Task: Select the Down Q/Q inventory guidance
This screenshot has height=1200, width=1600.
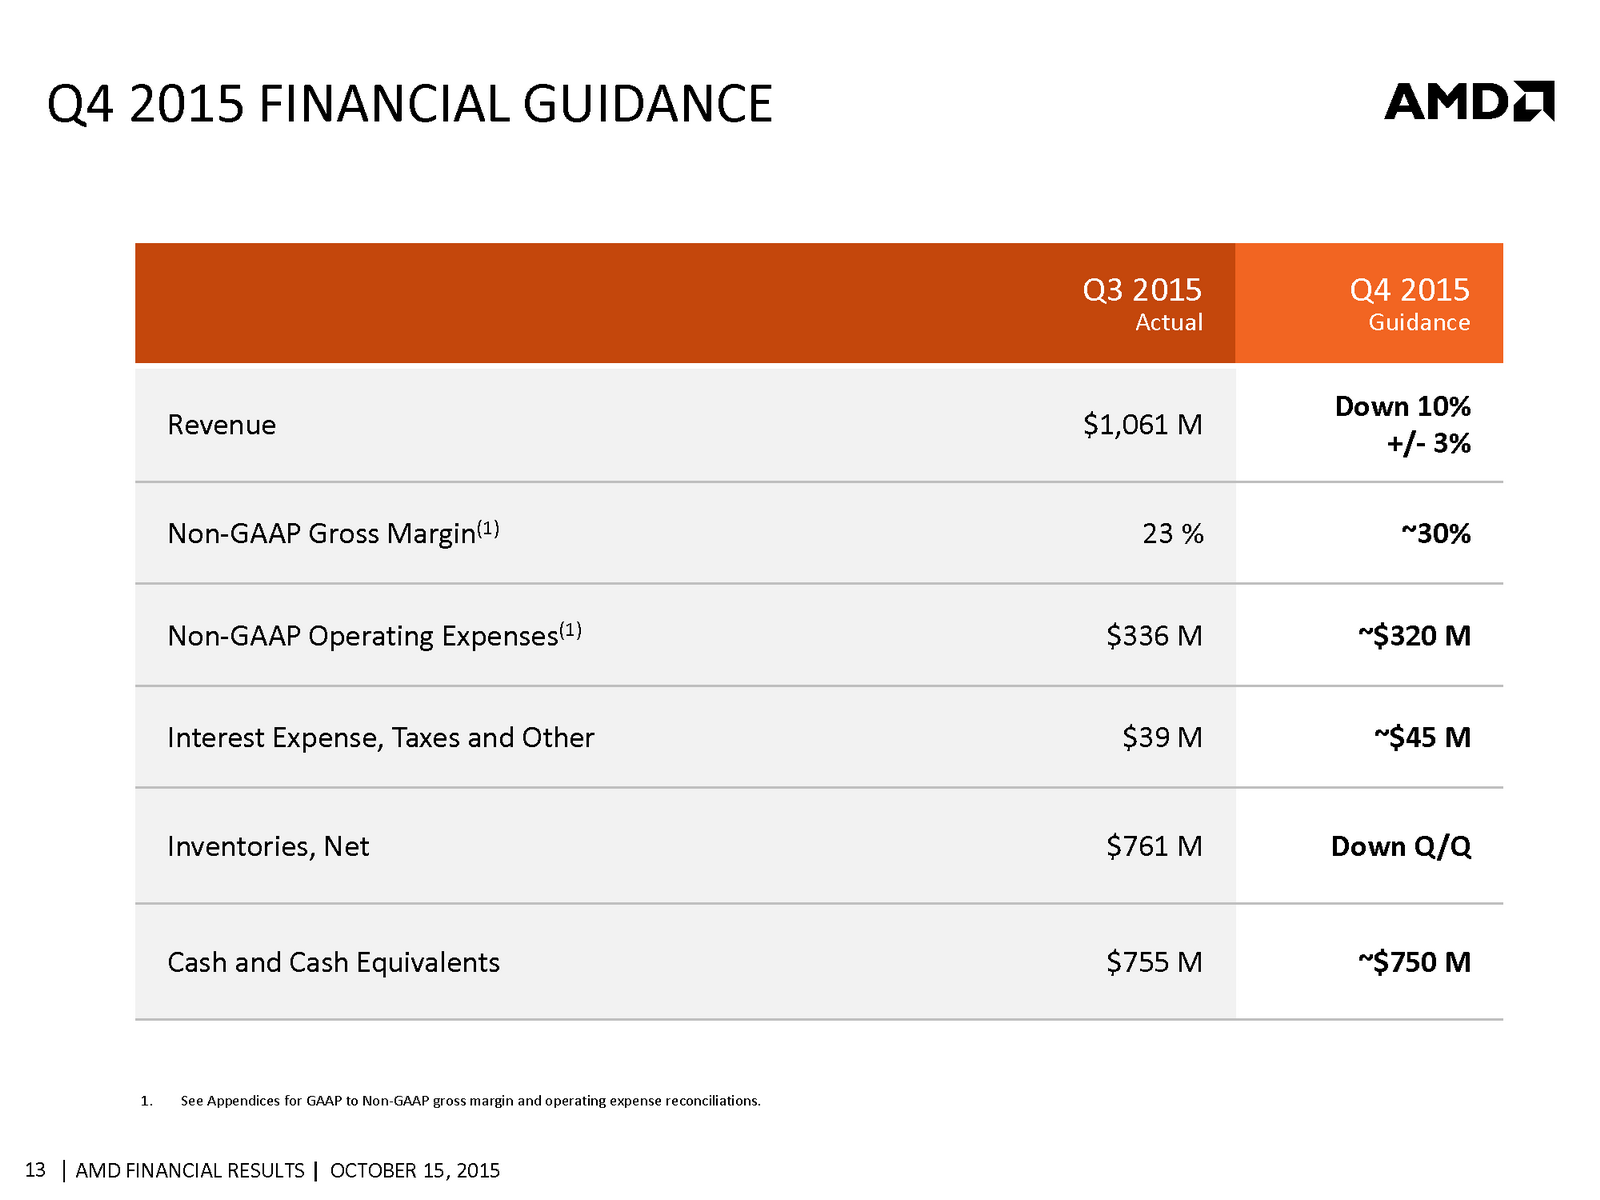Action: tap(1401, 847)
